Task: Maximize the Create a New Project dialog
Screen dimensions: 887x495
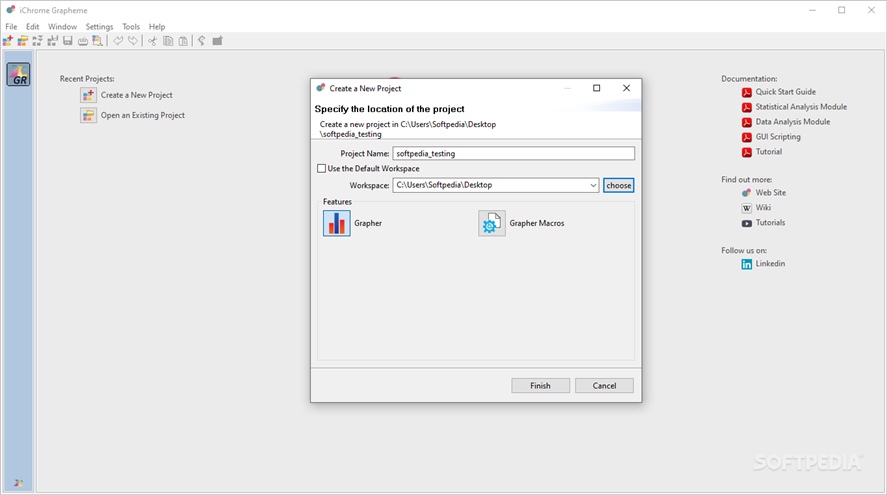Action: [x=596, y=88]
